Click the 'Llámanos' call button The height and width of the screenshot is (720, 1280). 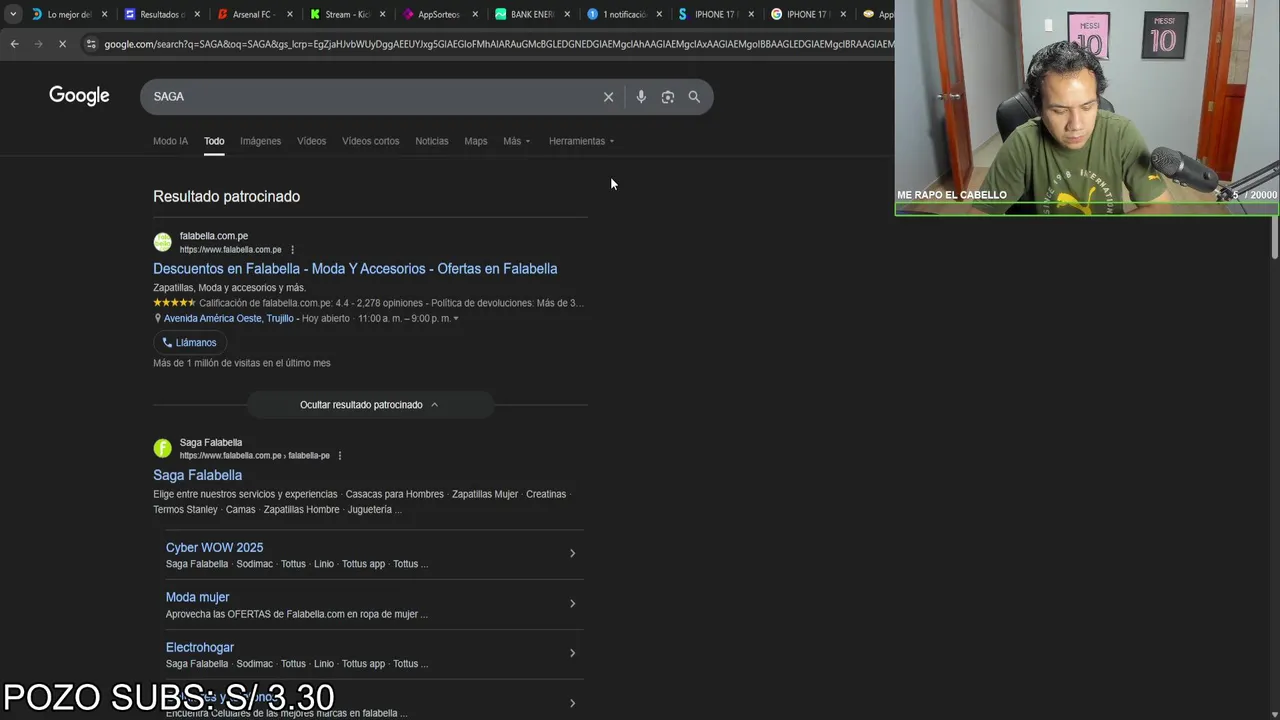pyautogui.click(x=189, y=342)
